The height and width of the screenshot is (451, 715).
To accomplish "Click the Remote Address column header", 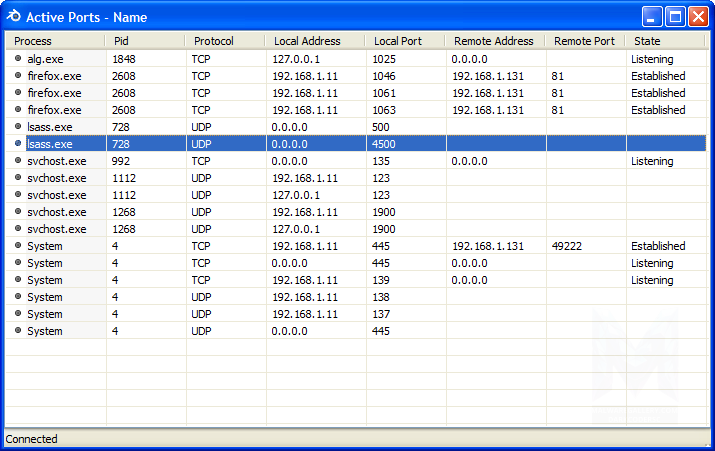I will click(494, 41).
